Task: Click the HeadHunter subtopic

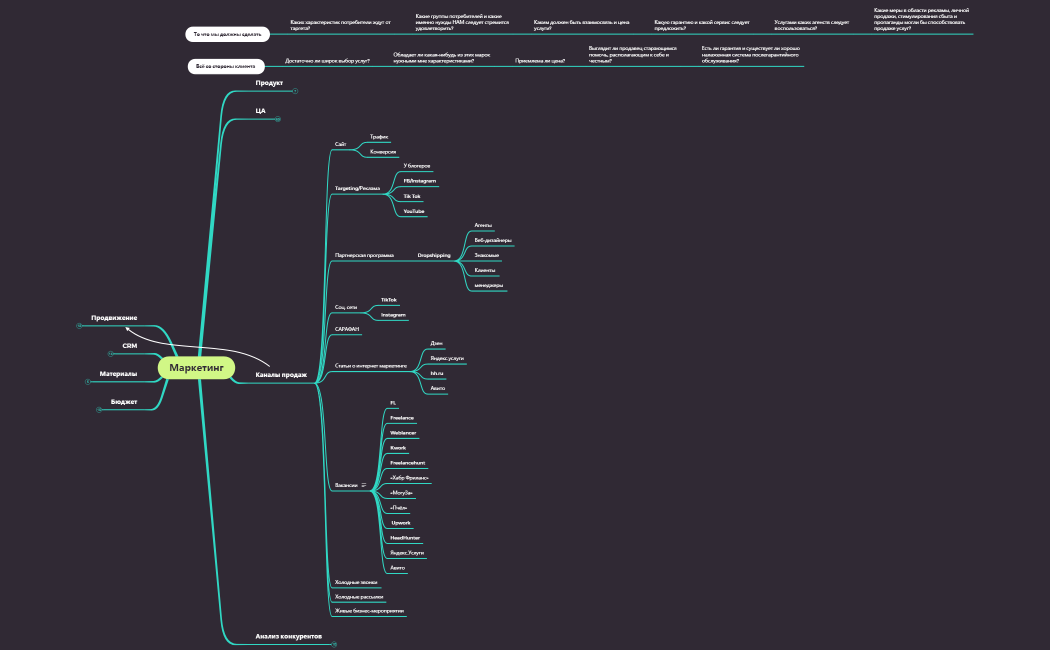Action: (x=405, y=538)
